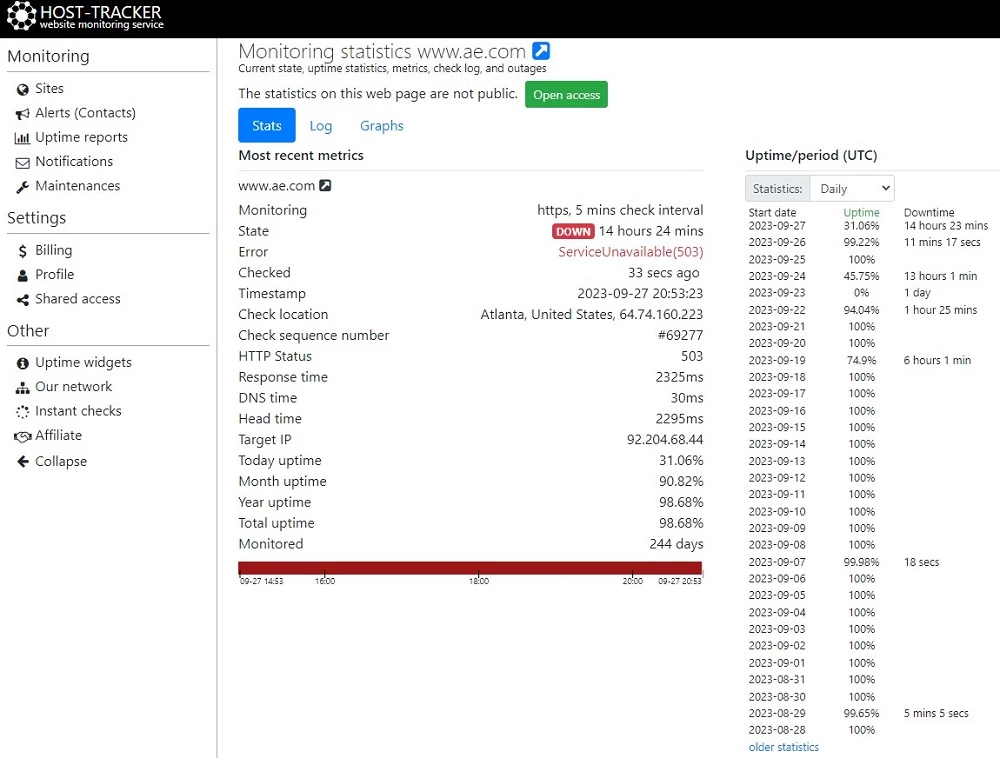Collapse the sidebar using Collapse link

point(61,461)
